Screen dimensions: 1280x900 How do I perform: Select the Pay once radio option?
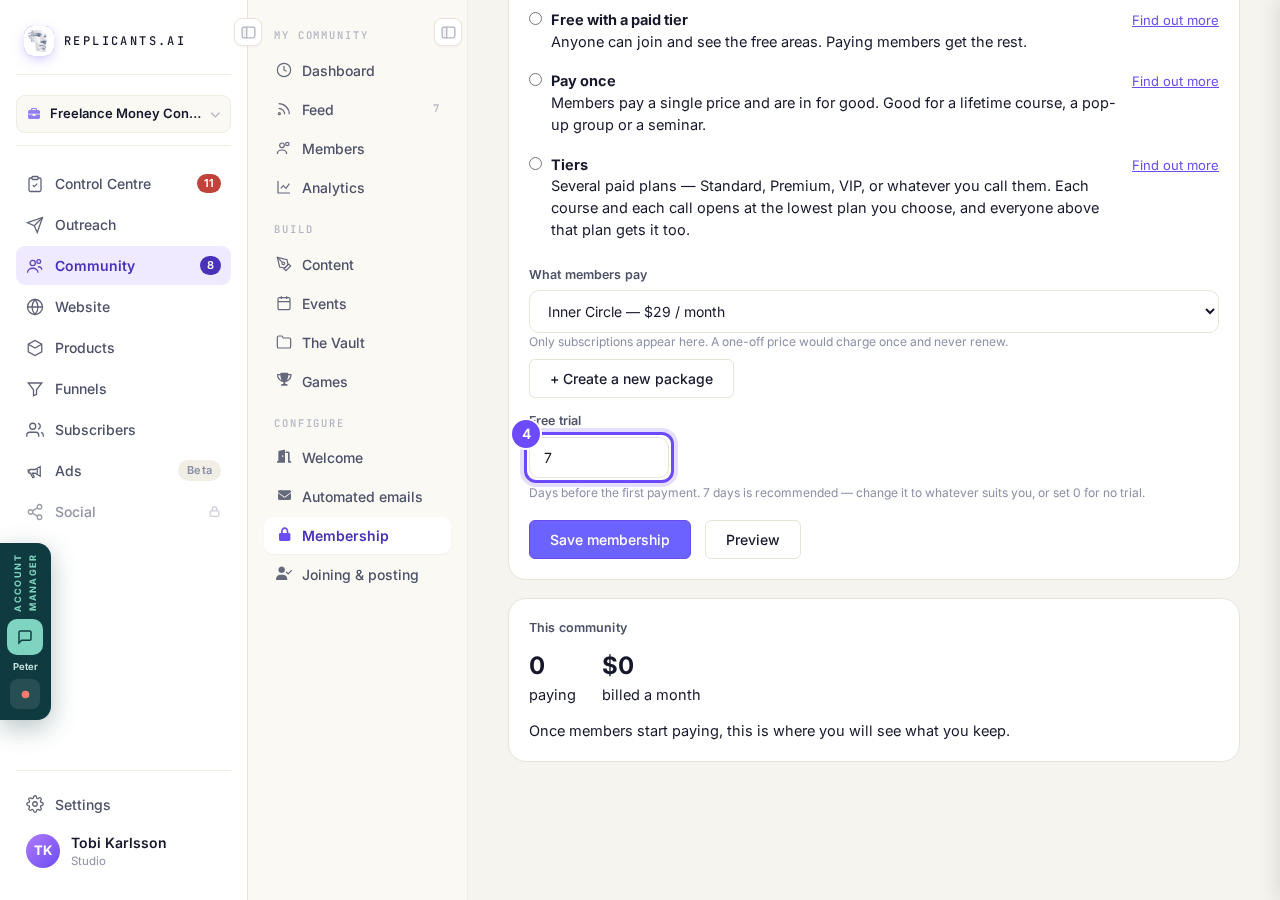536,80
